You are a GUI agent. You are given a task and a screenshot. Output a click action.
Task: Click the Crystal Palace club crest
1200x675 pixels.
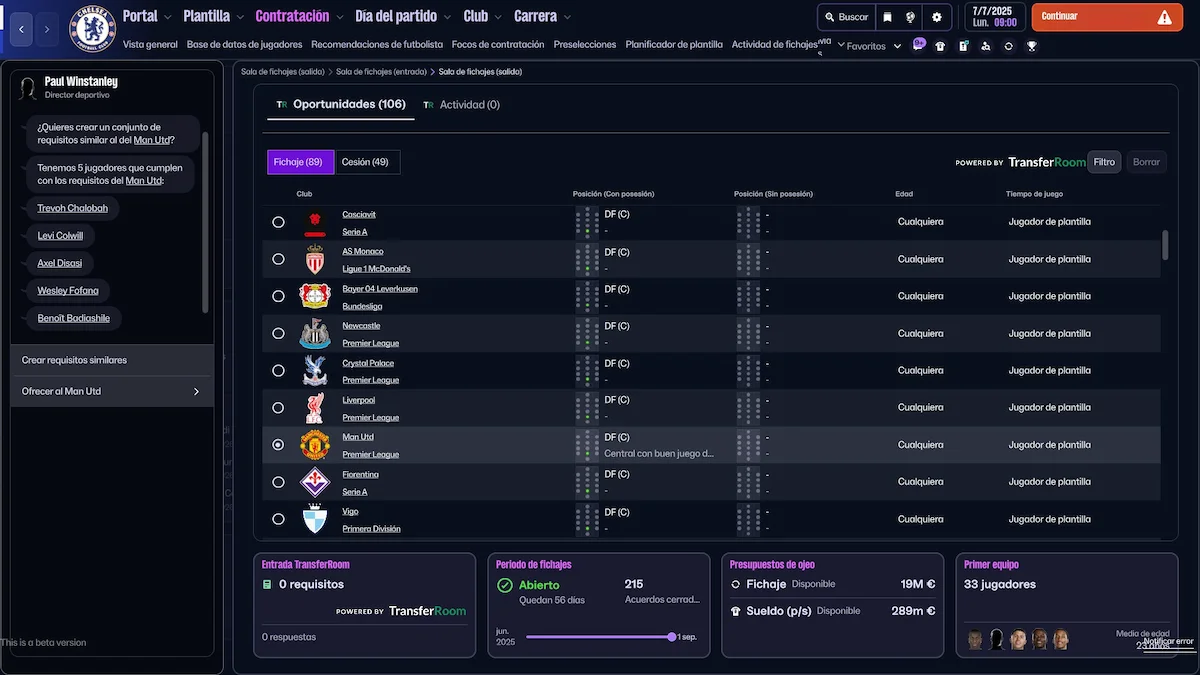[x=315, y=370]
